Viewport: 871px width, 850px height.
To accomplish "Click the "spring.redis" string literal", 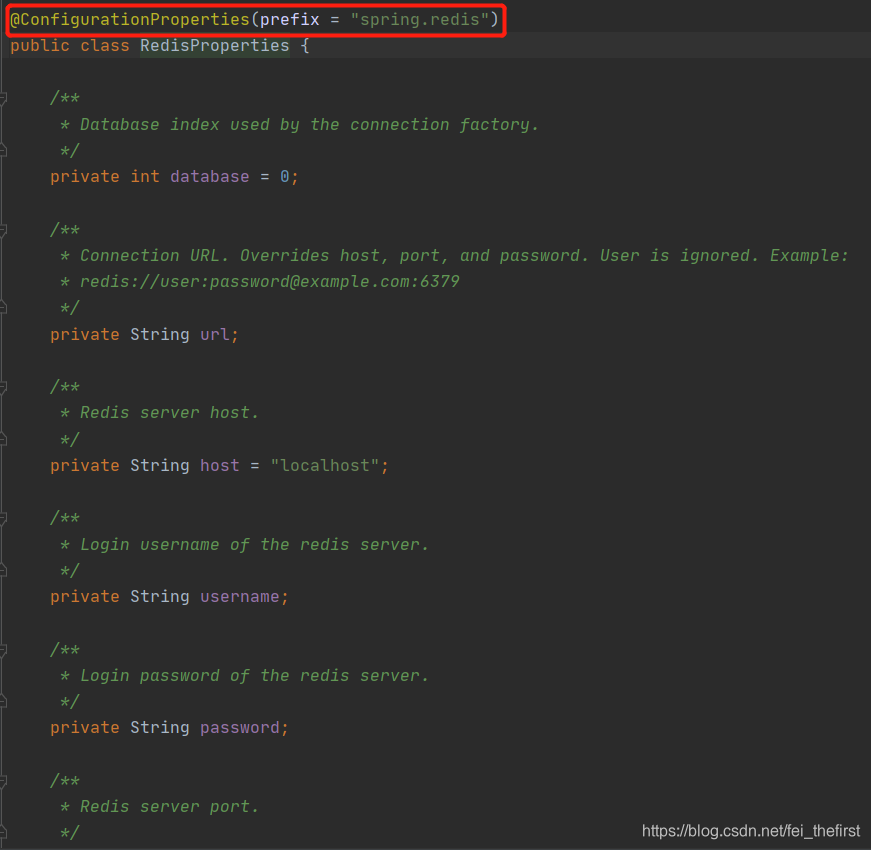I will tap(420, 20).
